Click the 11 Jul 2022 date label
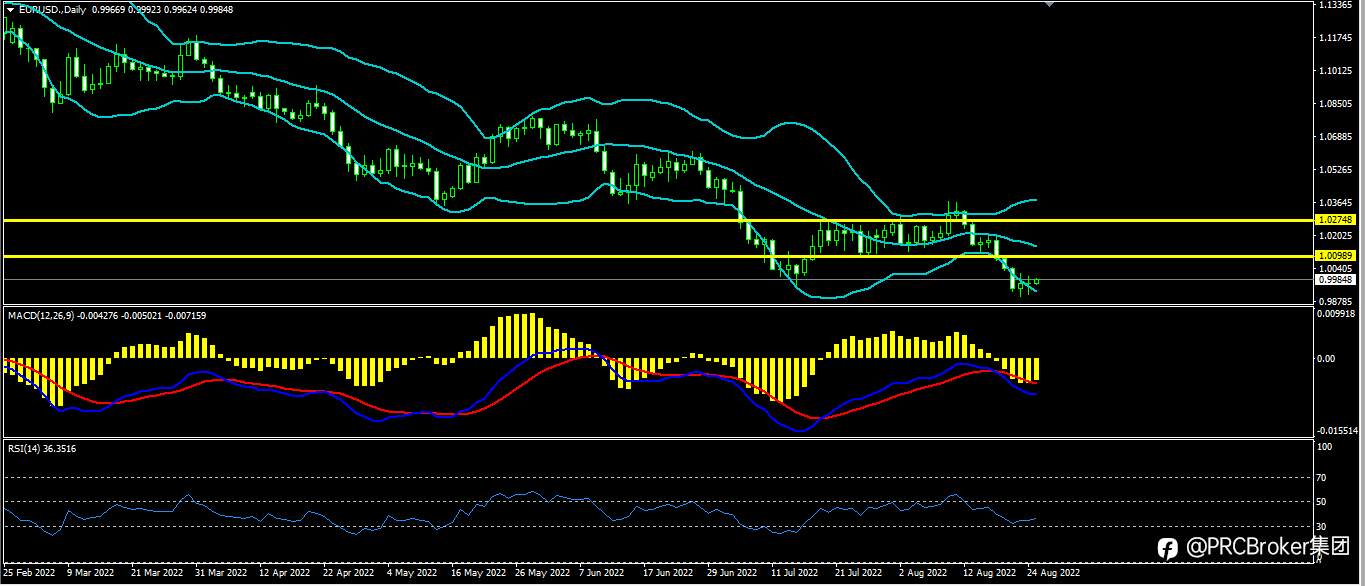 click(796, 574)
